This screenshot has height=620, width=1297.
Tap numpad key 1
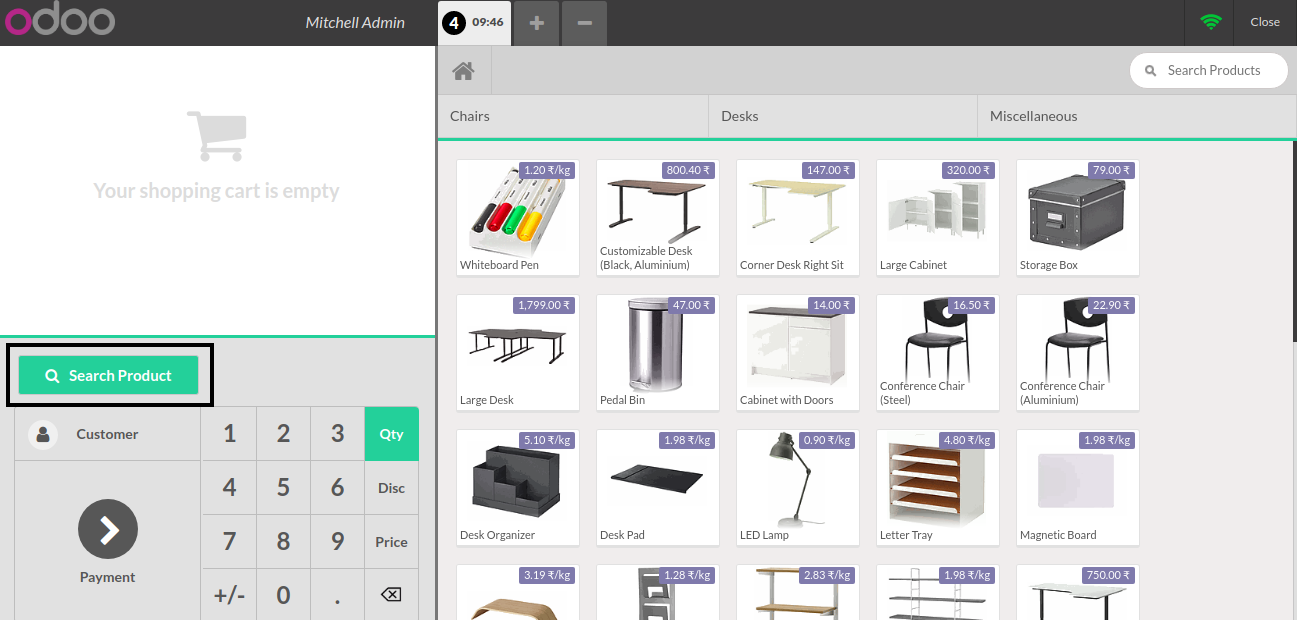click(229, 434)
